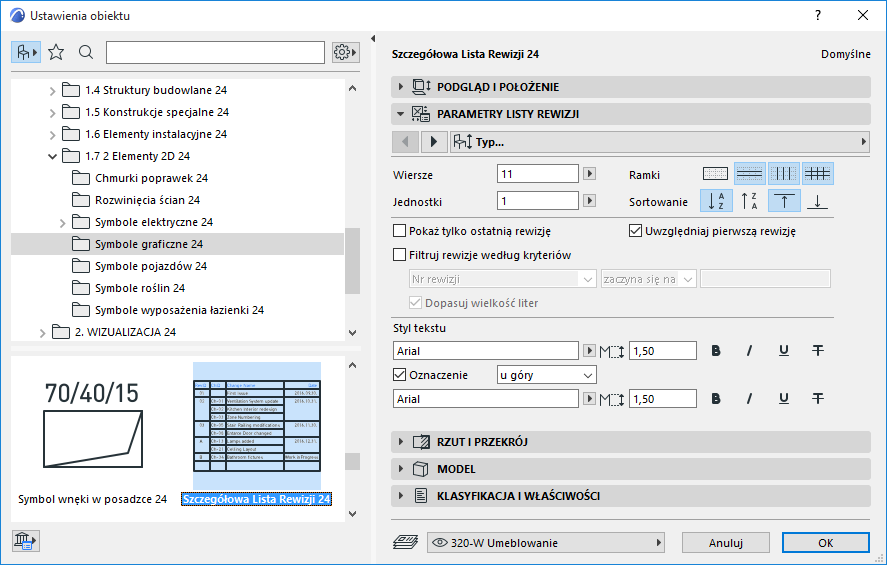Click the Anuluj button

[x=726, y=543]
